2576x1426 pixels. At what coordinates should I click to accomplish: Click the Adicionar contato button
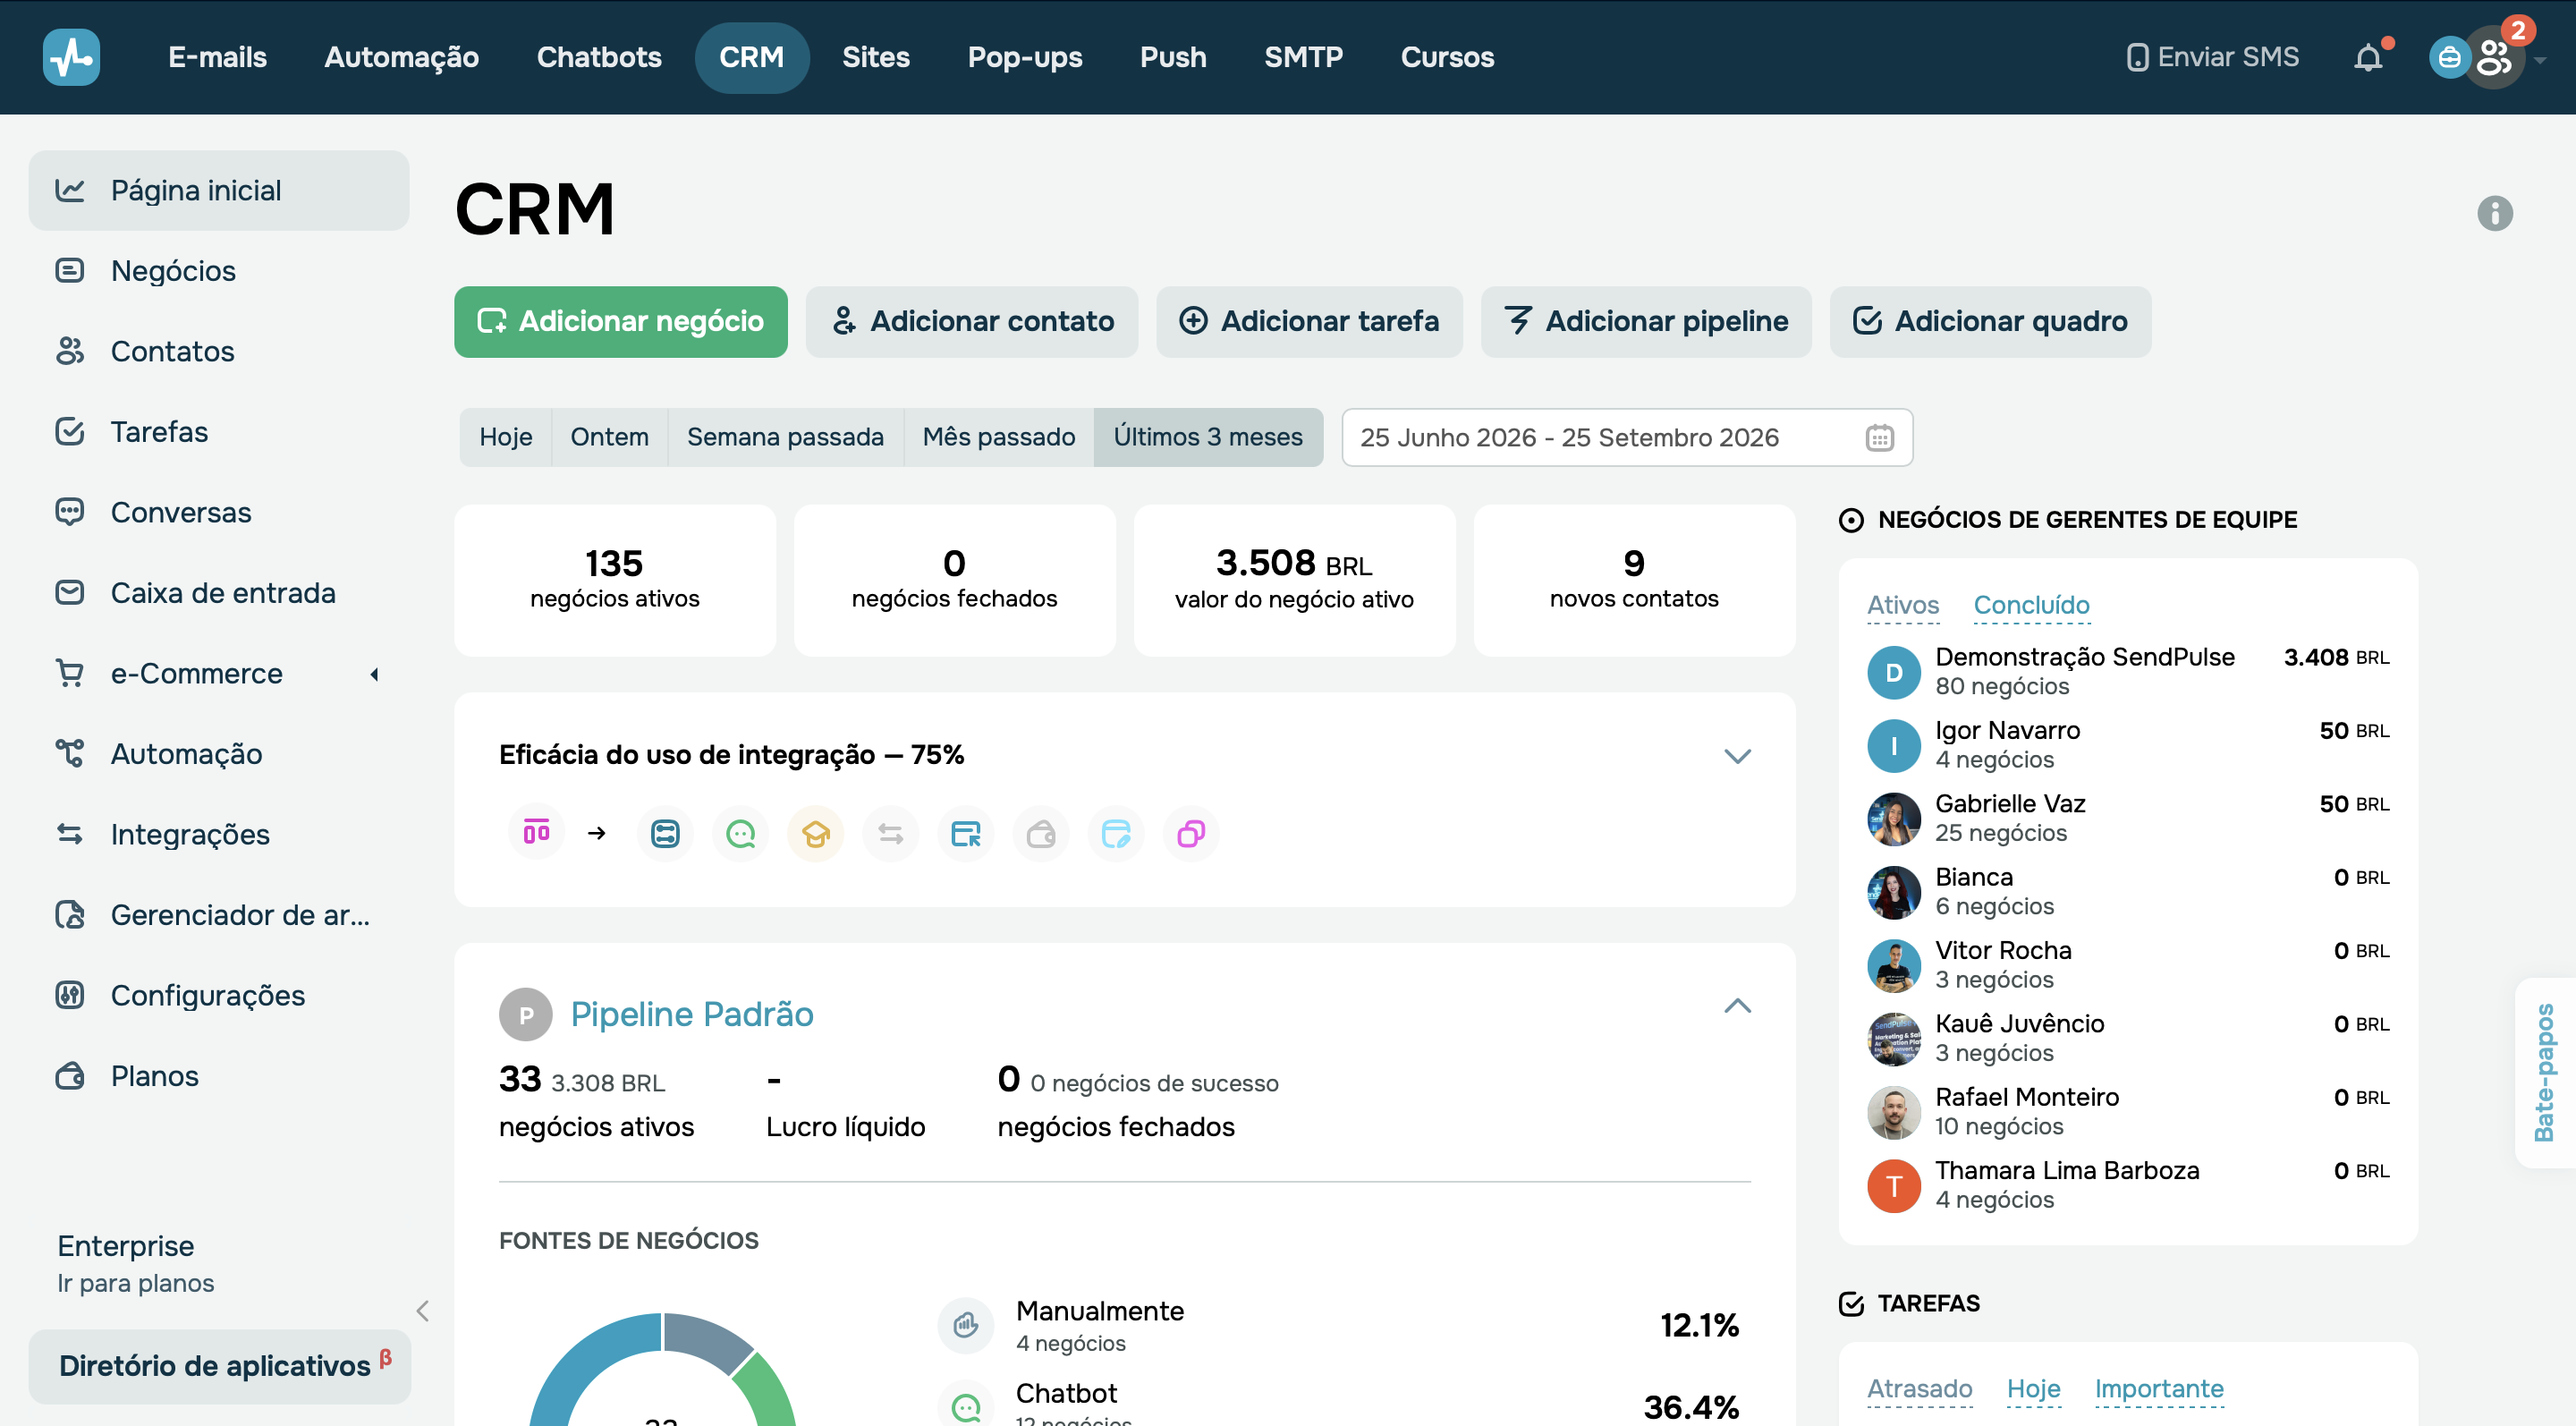972,321
